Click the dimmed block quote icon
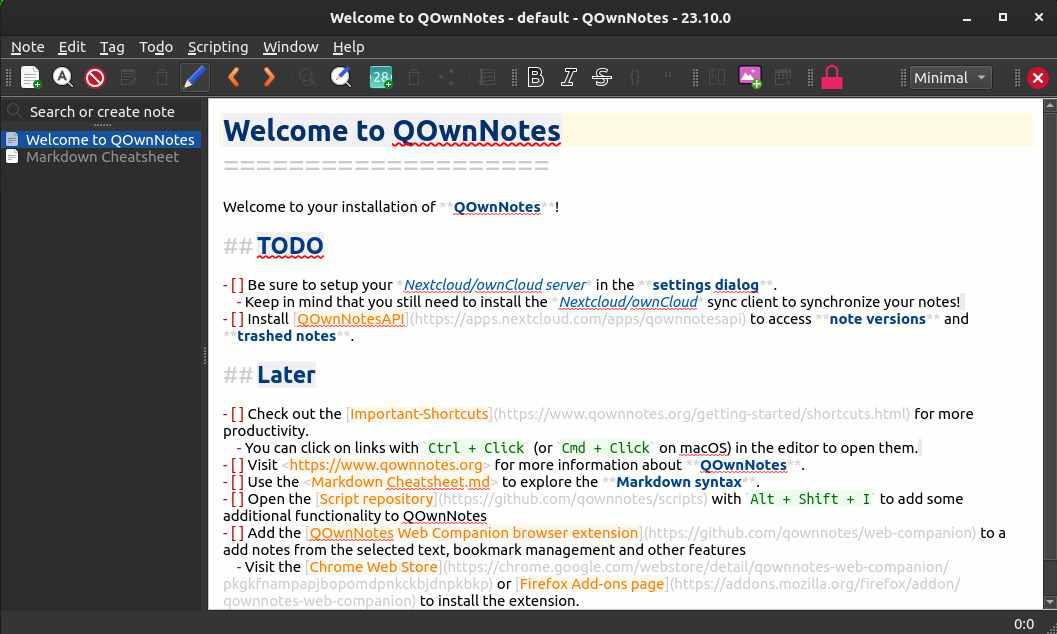This screenshot has width=1057, height=634. (667, 76)
